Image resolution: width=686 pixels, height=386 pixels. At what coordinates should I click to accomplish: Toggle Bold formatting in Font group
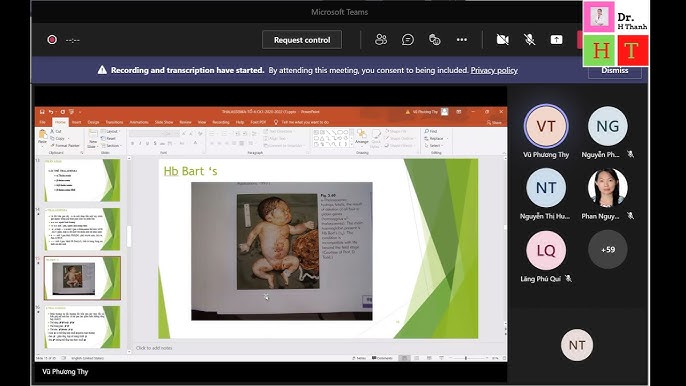(133, 144)
